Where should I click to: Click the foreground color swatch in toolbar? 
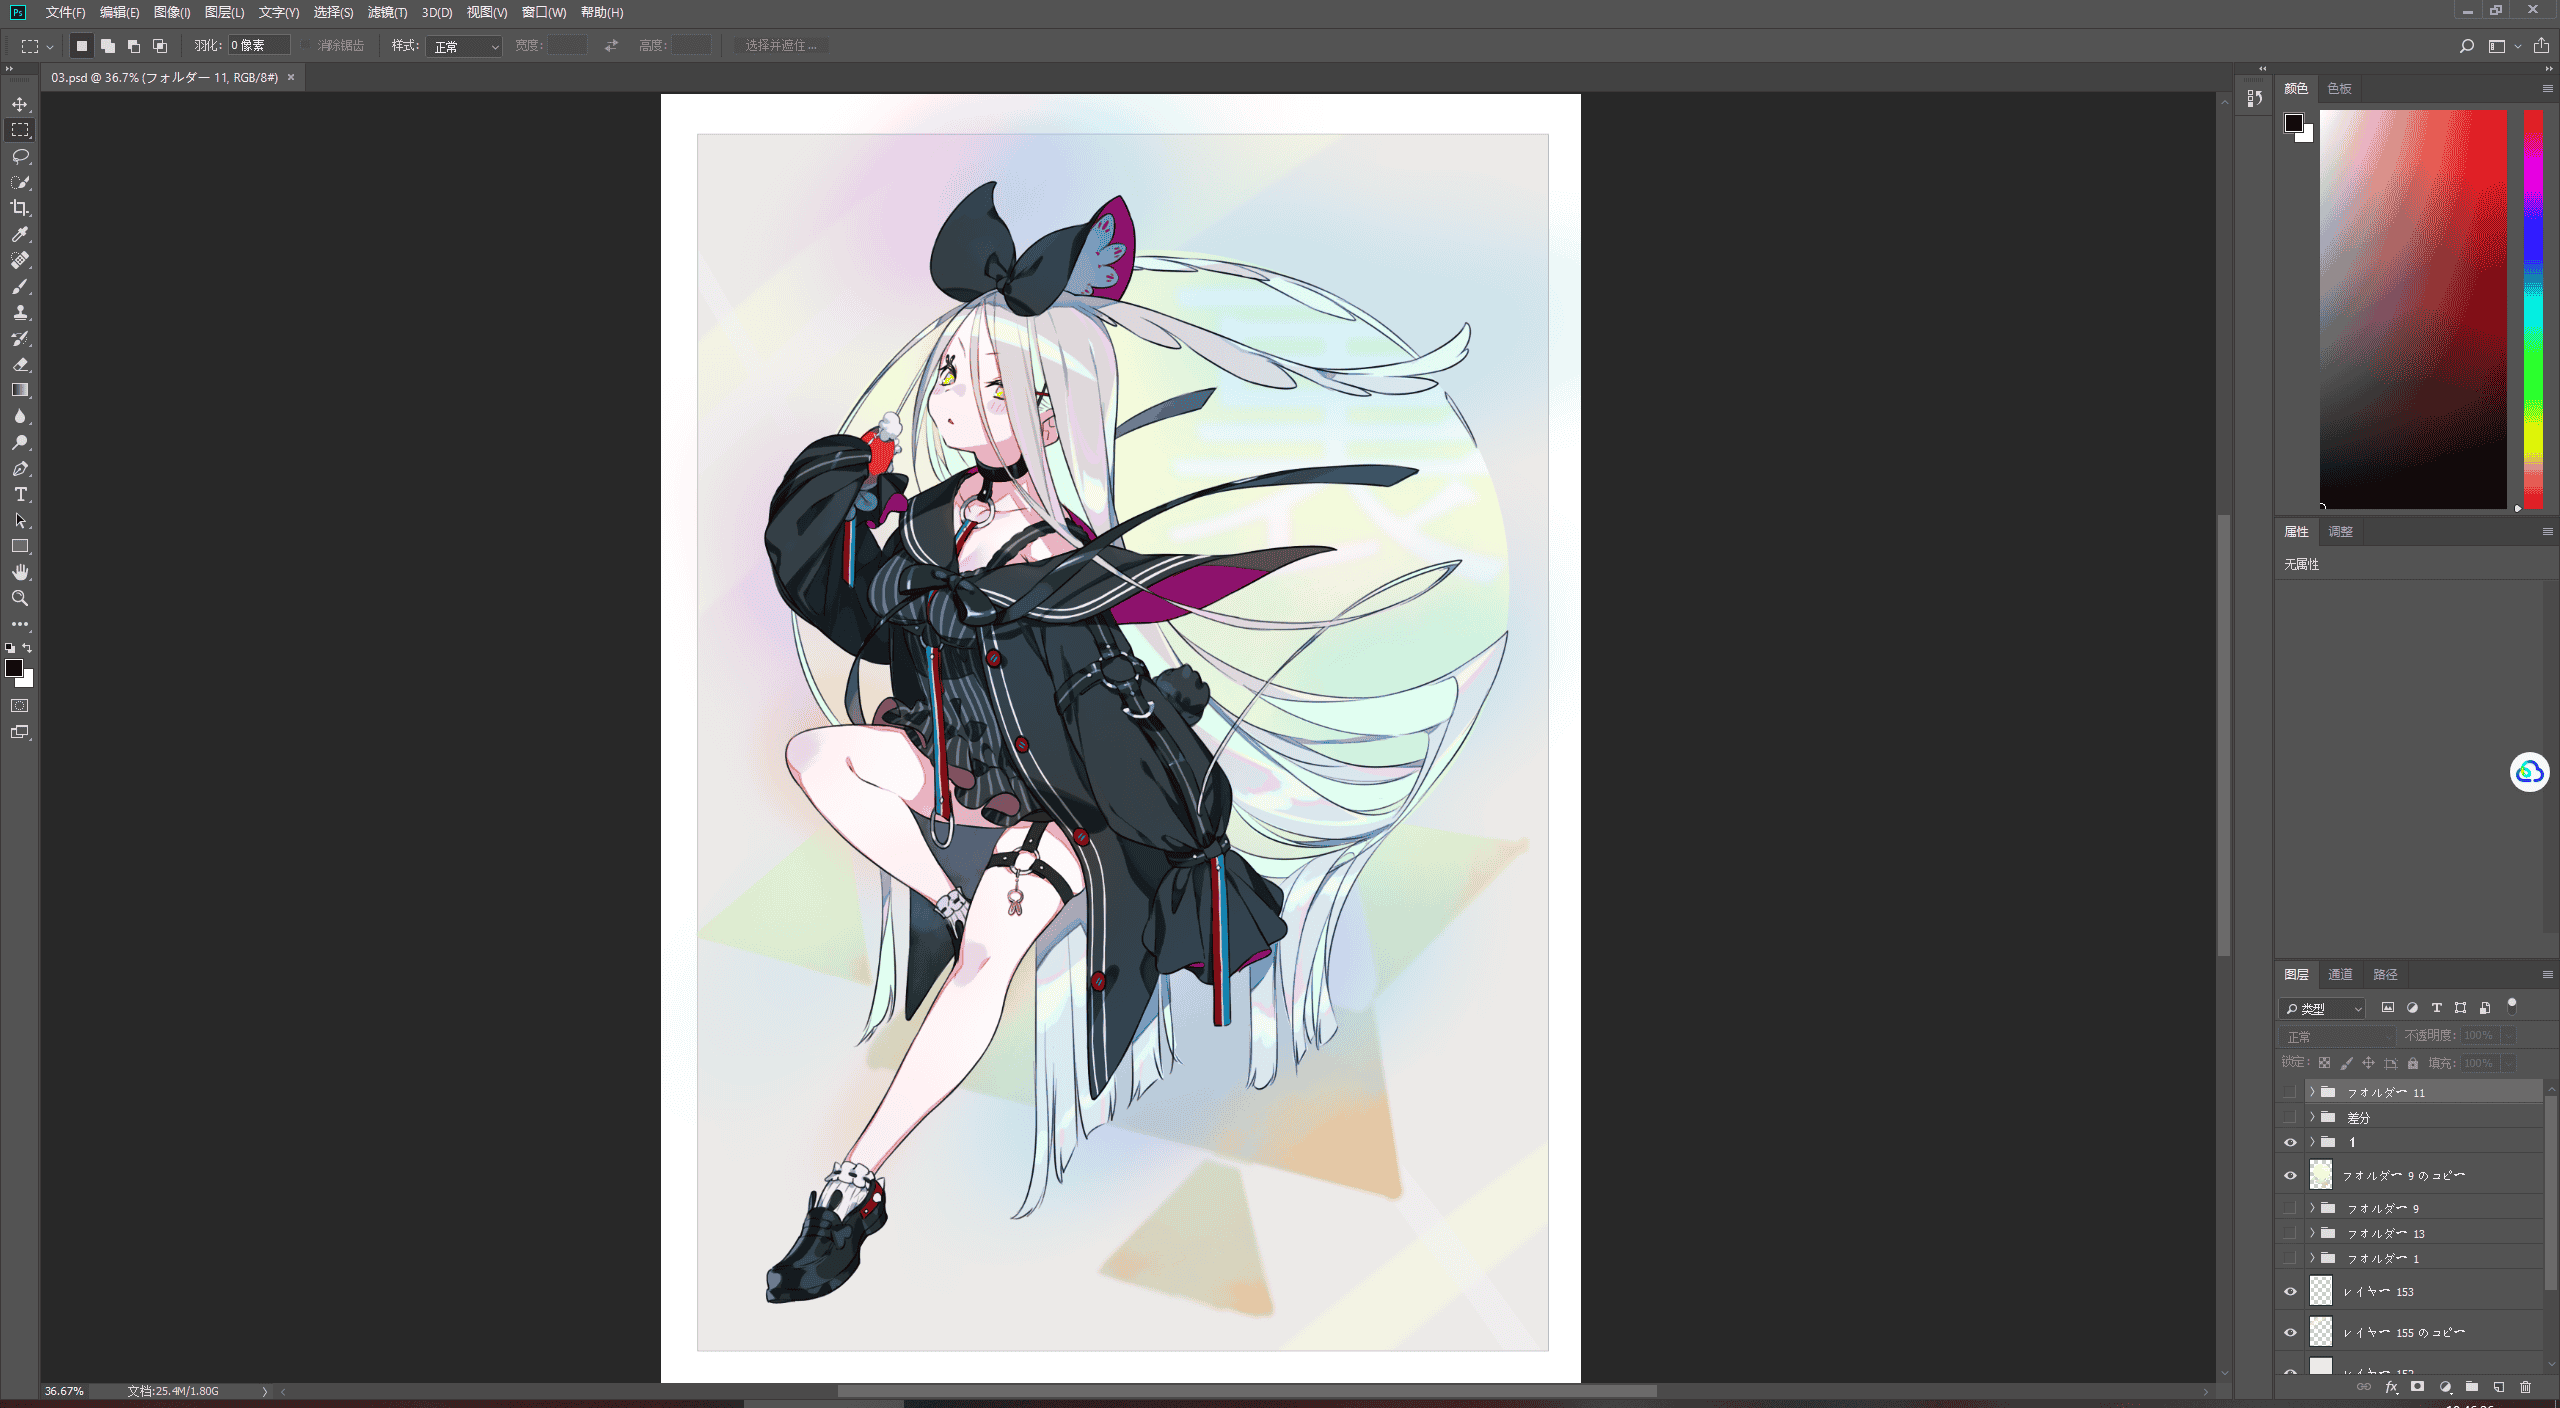13,667
